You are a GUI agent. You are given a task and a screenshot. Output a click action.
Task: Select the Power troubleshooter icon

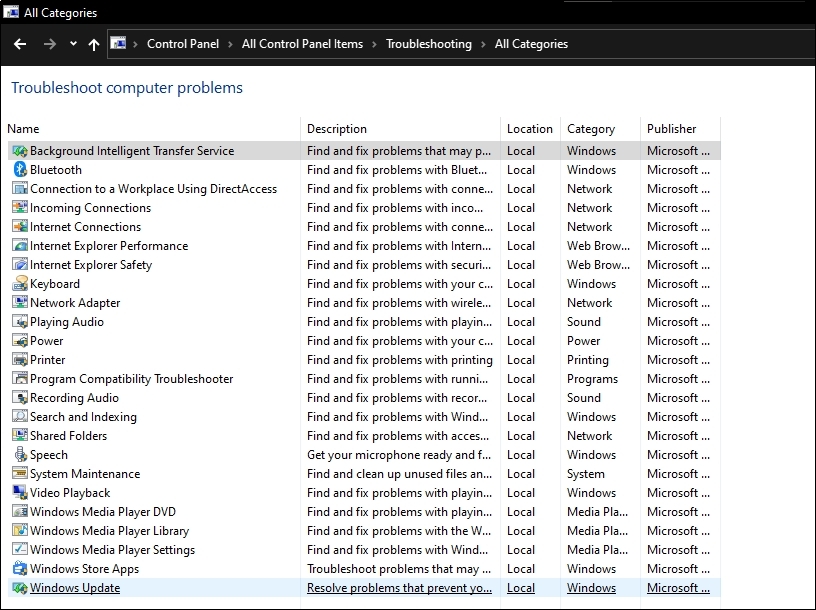[19, 341]
